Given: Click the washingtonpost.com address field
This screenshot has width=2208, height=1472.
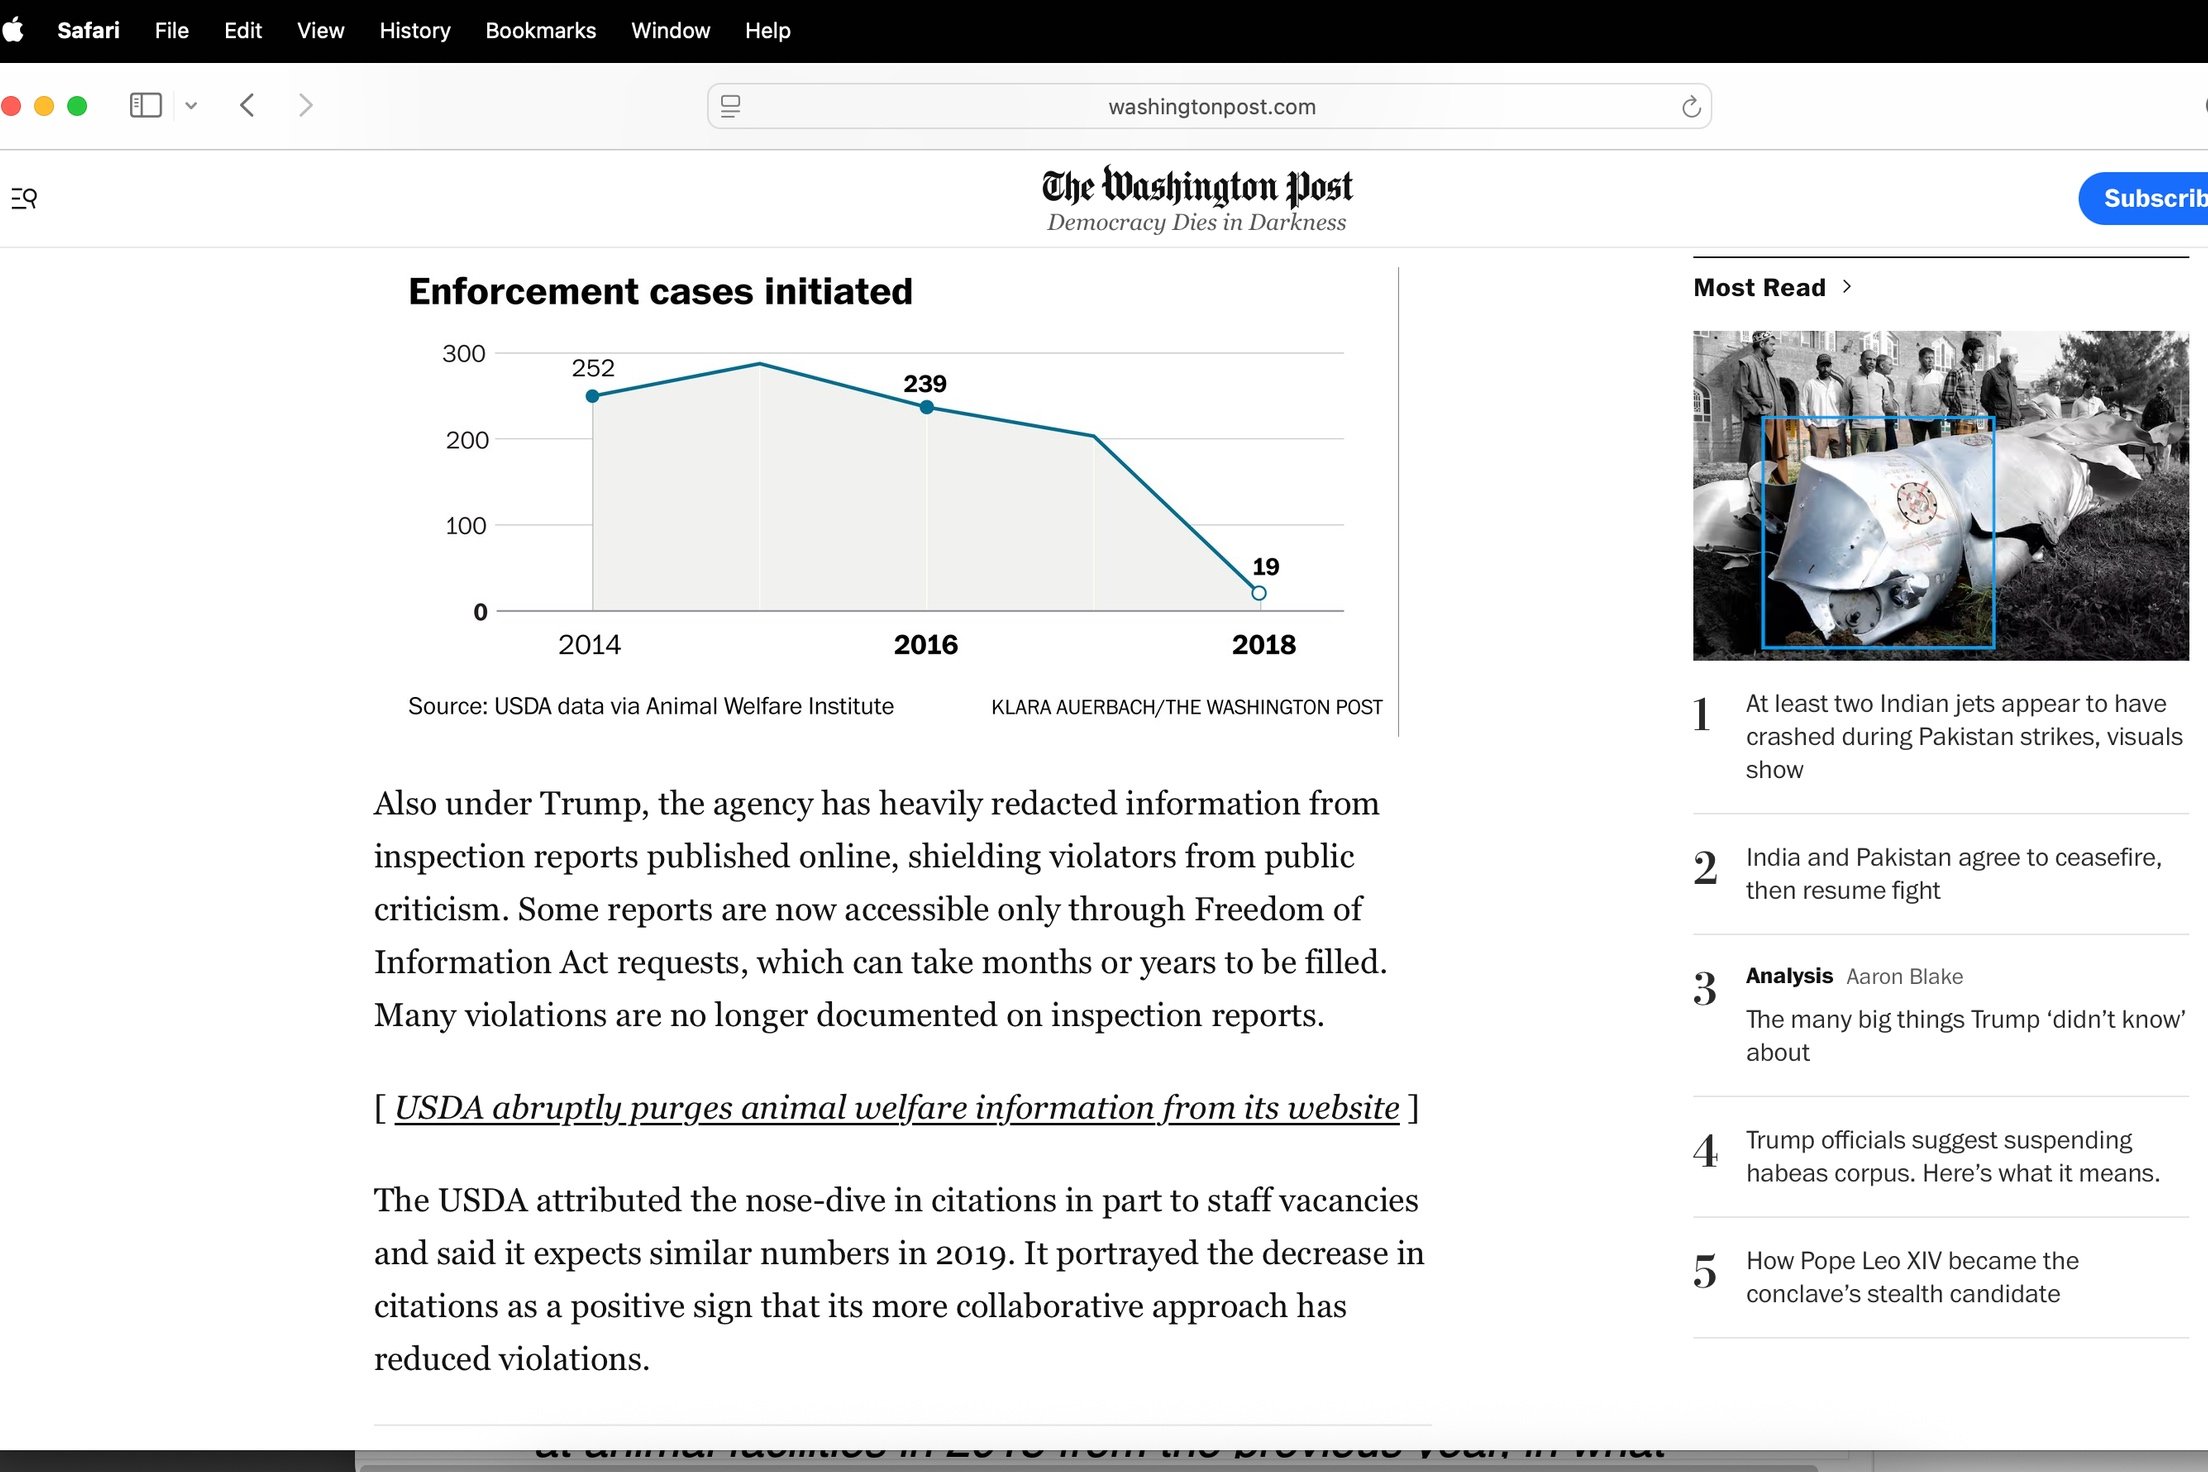Looking at the screenshot, I should pos(1209,106).
